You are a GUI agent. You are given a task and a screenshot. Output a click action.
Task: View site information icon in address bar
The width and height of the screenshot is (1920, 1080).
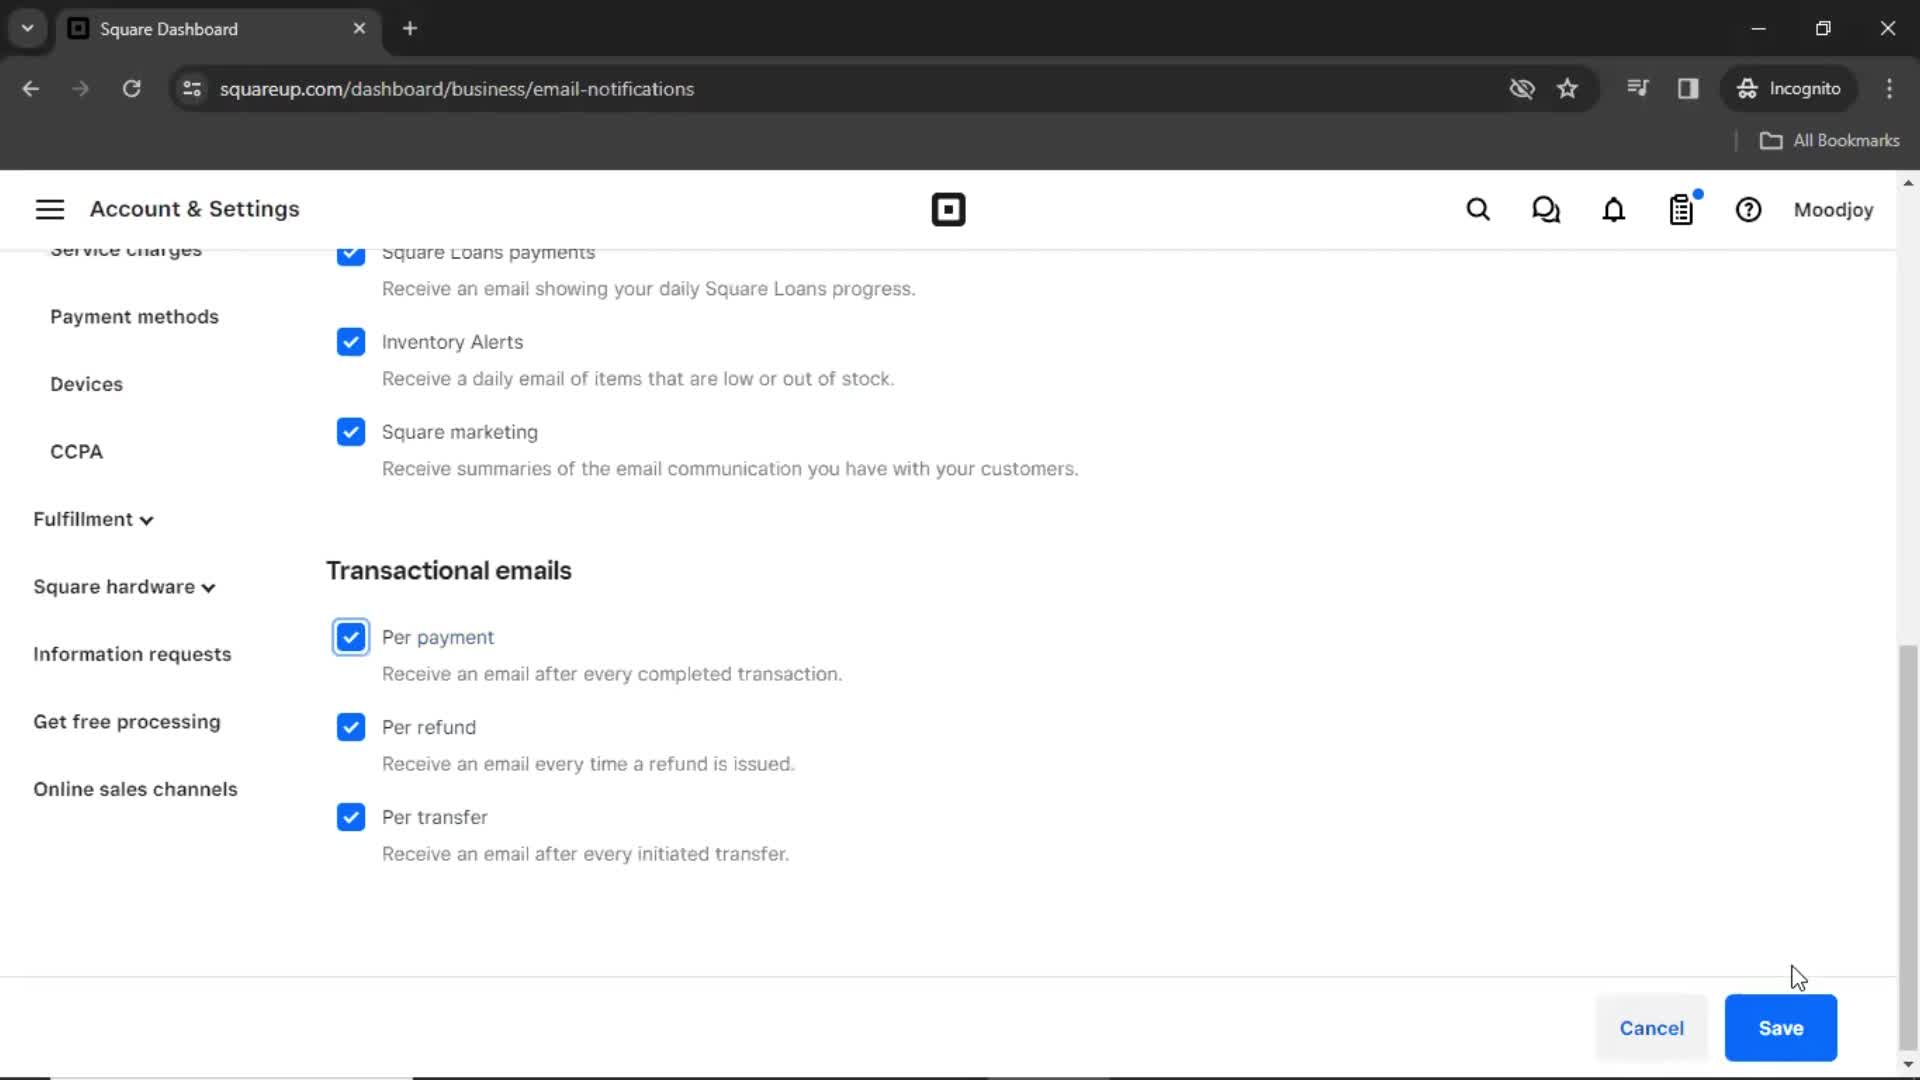point(192,89)
